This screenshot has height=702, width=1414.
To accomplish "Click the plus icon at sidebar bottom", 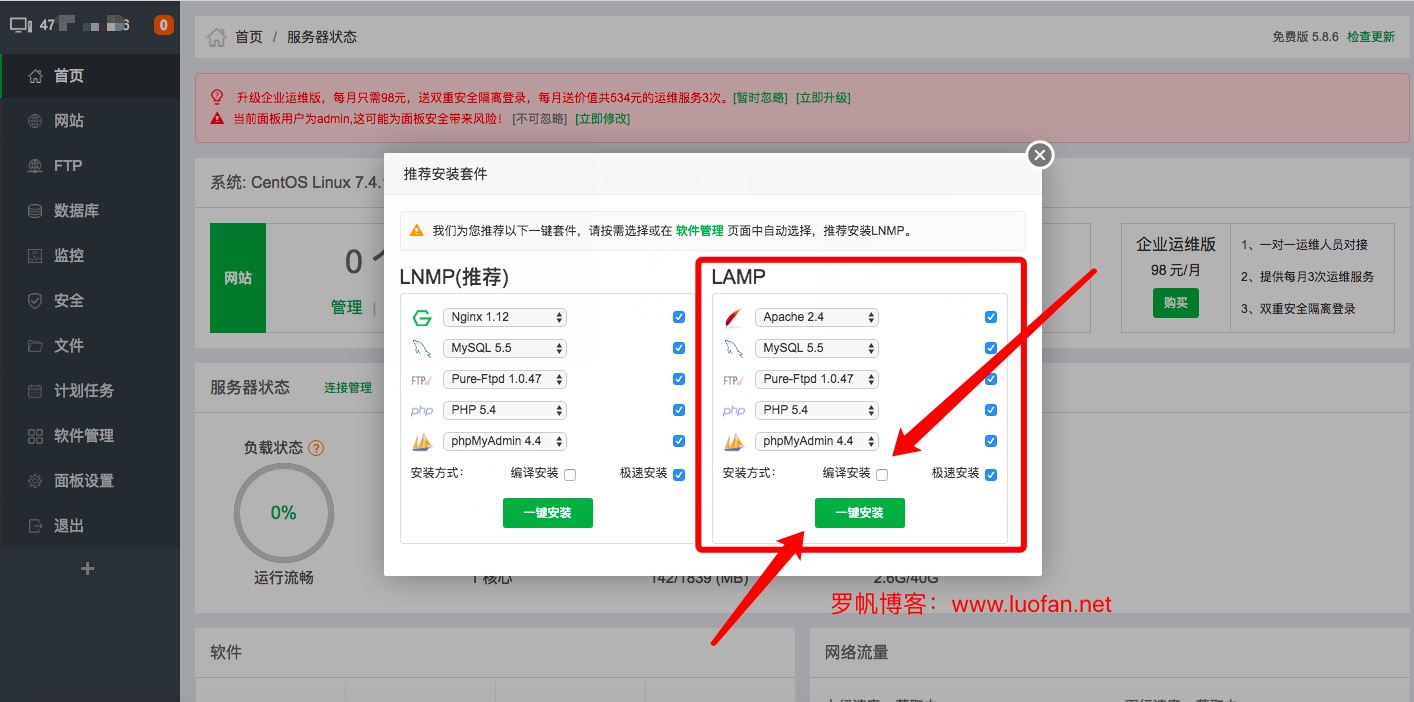I will pyautogui.click(x=87, y=568).
